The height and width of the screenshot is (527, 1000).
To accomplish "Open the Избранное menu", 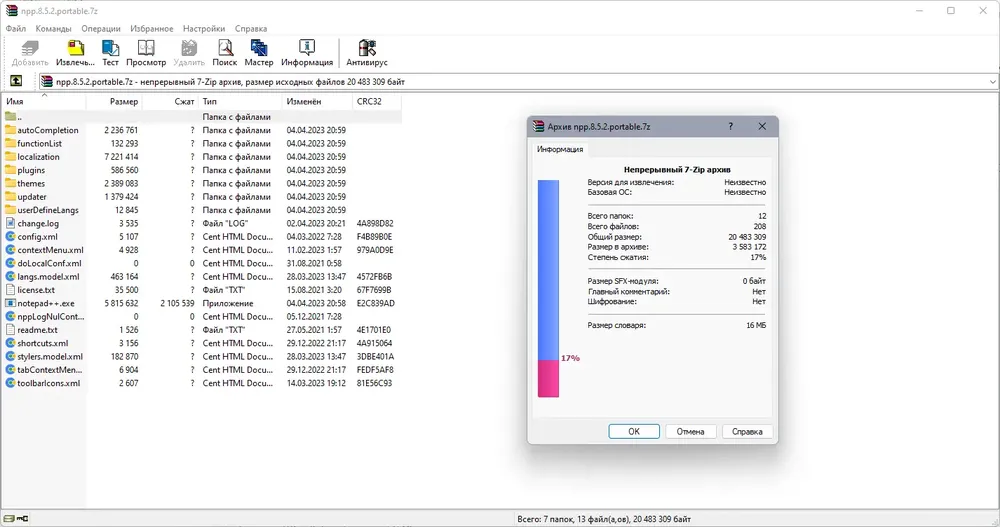I will [152, 29].
